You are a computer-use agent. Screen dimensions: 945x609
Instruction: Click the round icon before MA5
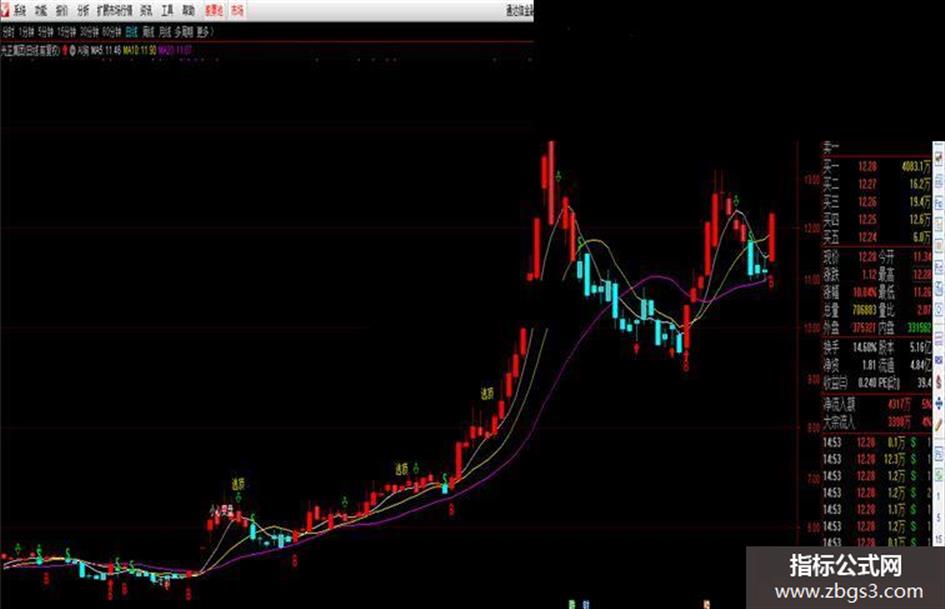click(72, 51)
